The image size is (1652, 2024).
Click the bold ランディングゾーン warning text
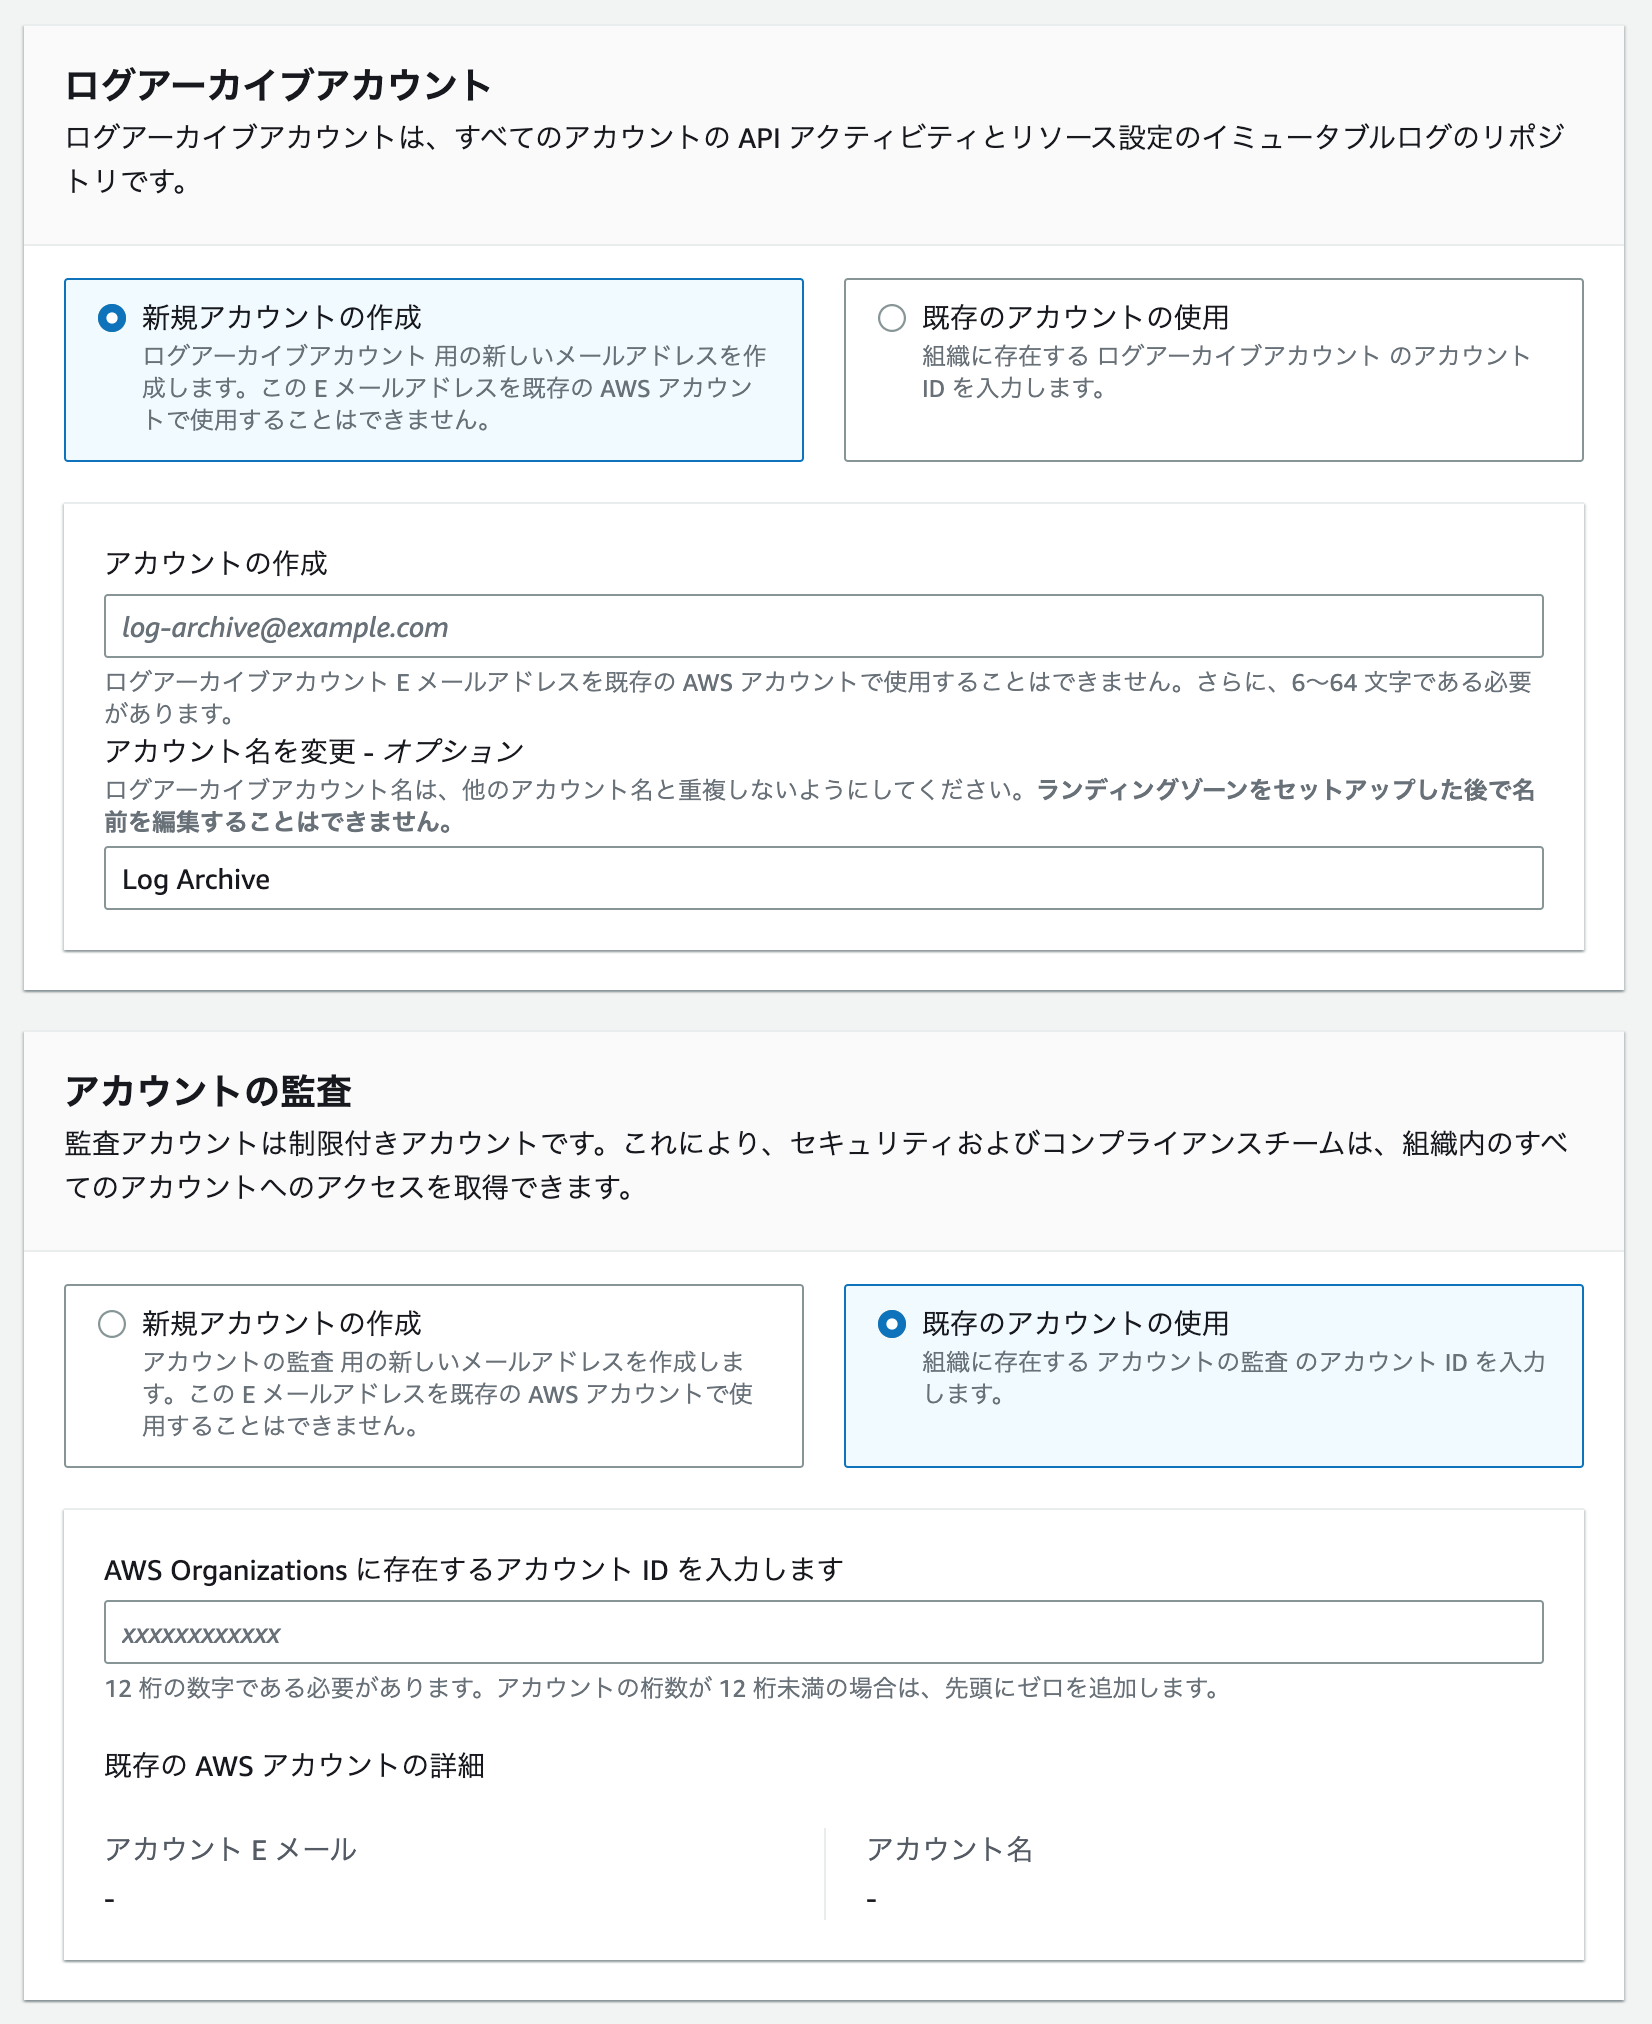point(1290,790)
